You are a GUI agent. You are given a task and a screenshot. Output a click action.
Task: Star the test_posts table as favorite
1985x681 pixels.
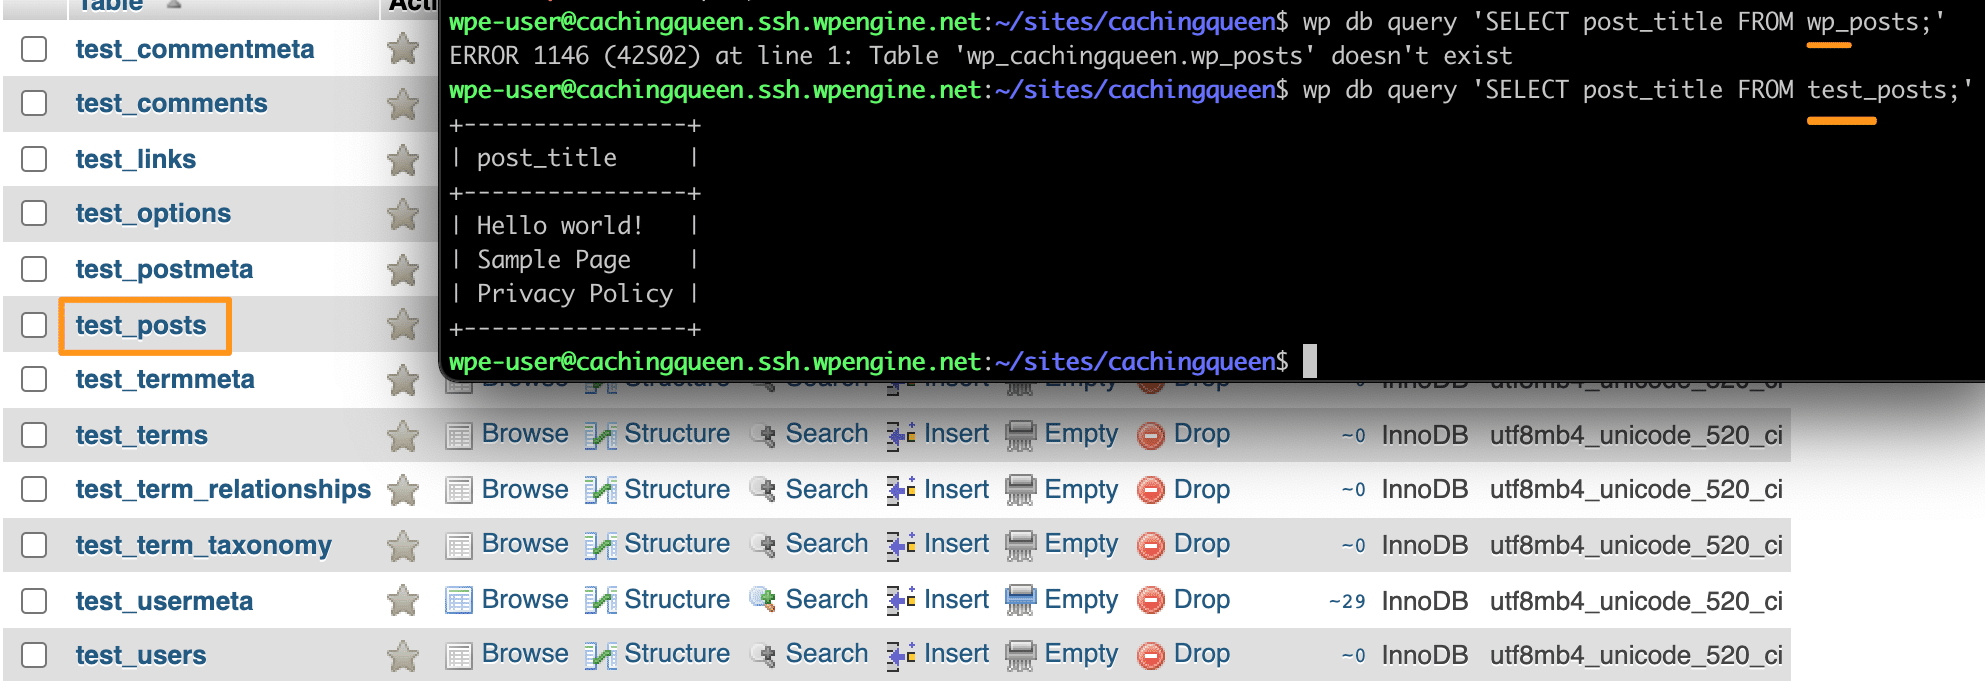click(403, 324)
